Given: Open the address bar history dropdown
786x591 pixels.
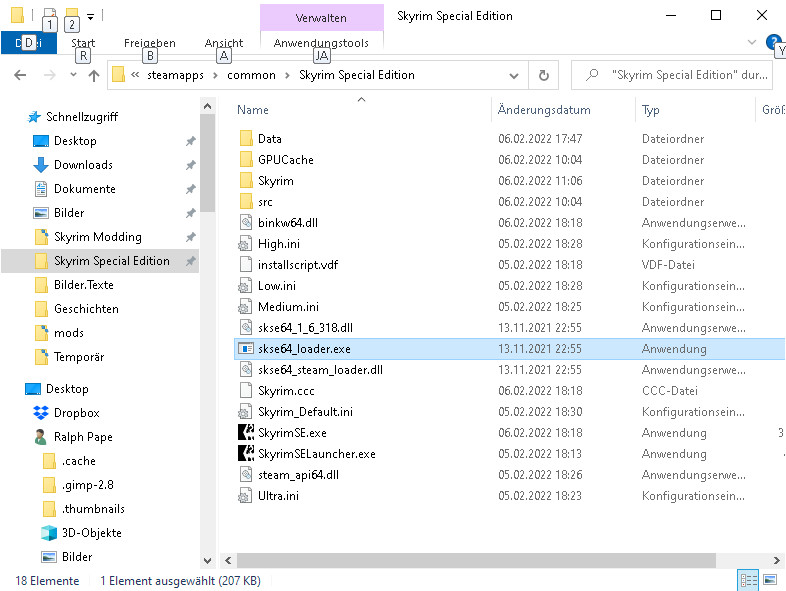Looking at the screenshot, I should coord(514,75).
